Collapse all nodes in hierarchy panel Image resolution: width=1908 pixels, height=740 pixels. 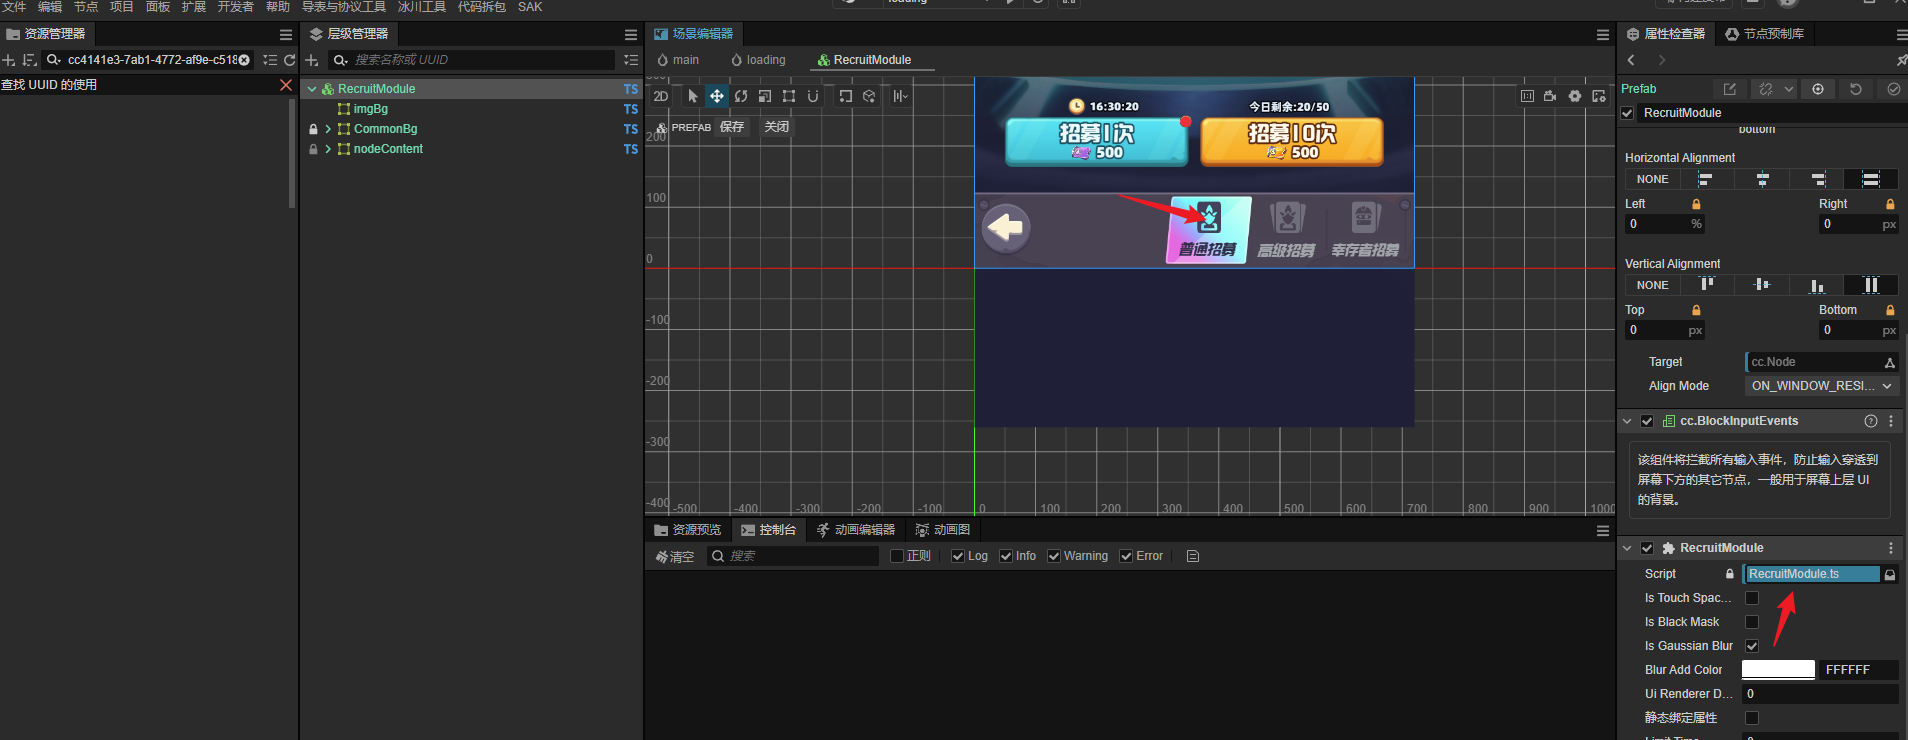631,60
